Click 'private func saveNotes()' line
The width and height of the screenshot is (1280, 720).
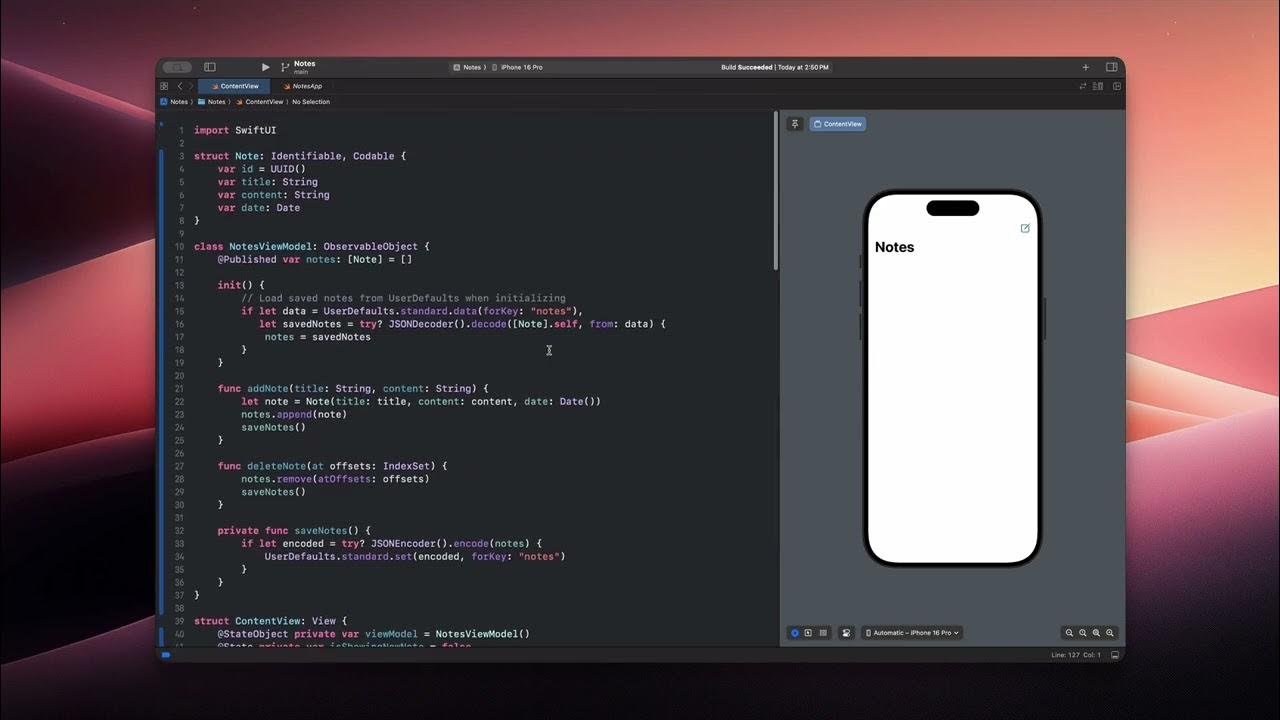click(x=294, y=530)
